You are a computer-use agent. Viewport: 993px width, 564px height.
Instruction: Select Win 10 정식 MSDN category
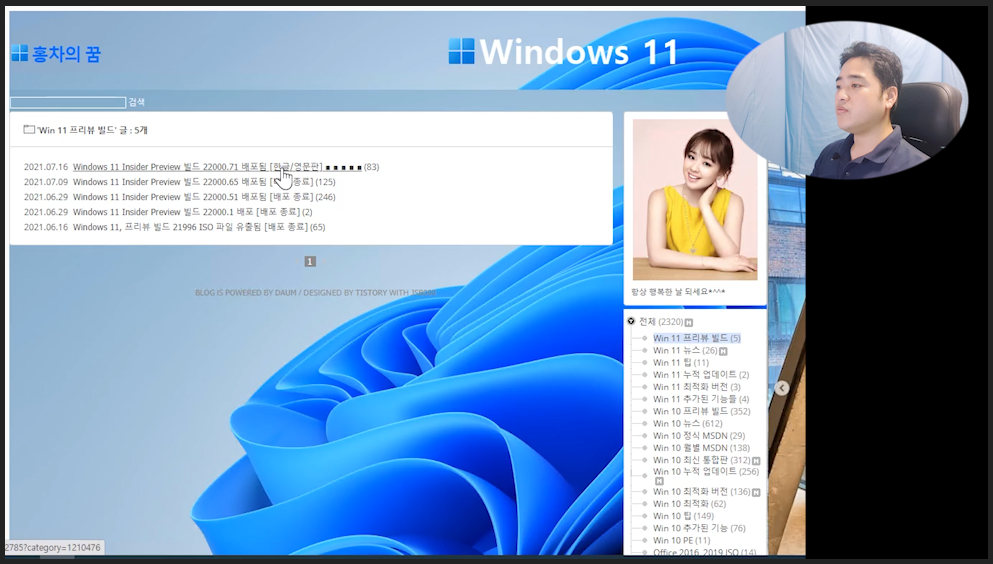click(699, 436)
